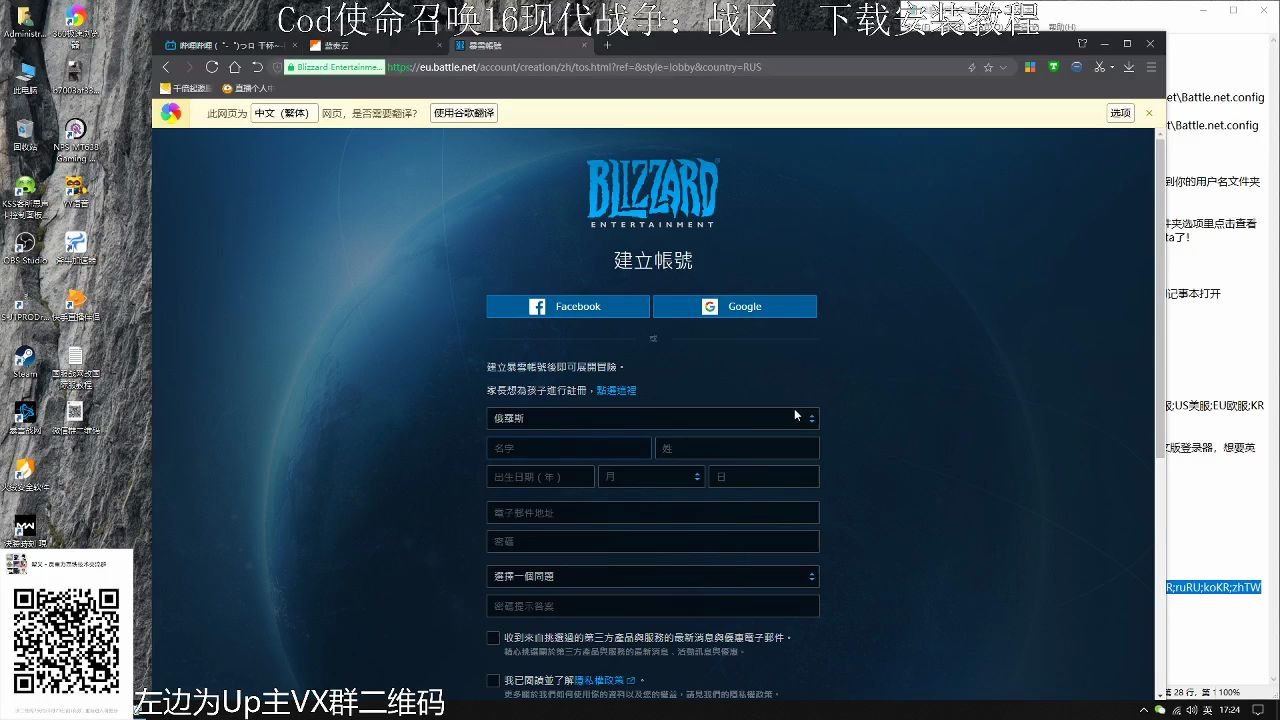Open the parent registration link (點選這裡)
This screenshot has width=1280, height=720.
(x=617, y=391)
